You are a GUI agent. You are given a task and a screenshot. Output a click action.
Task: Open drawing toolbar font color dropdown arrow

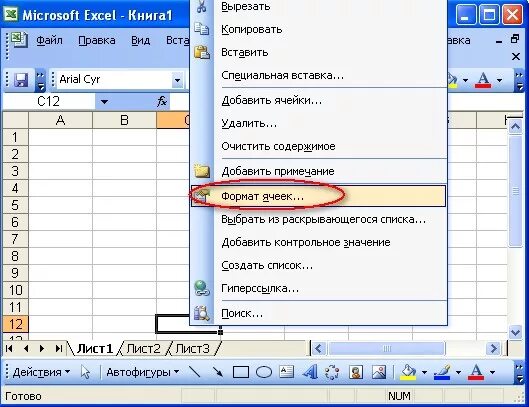click(492, 373)
